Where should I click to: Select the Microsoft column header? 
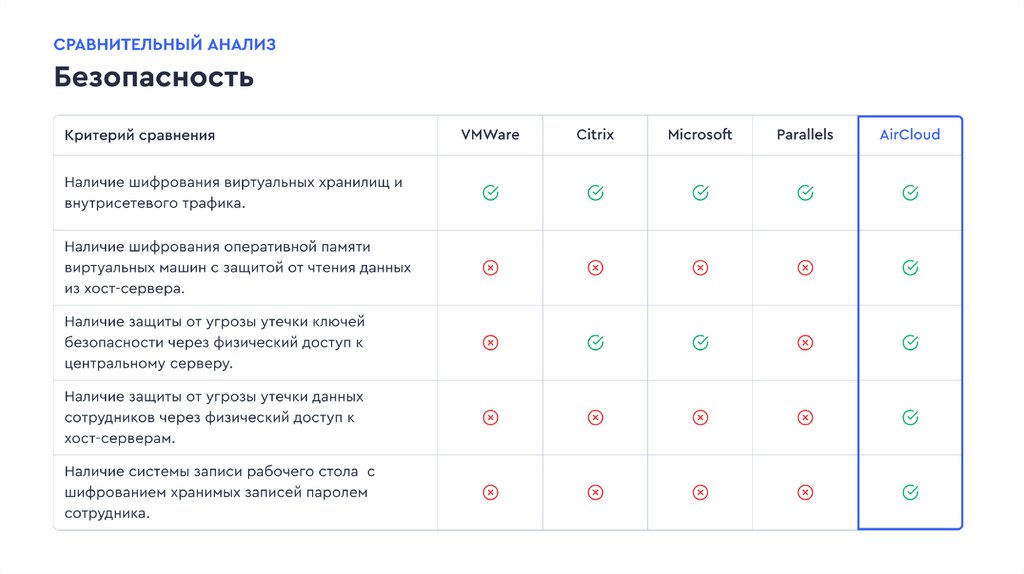tap(700, 135)
